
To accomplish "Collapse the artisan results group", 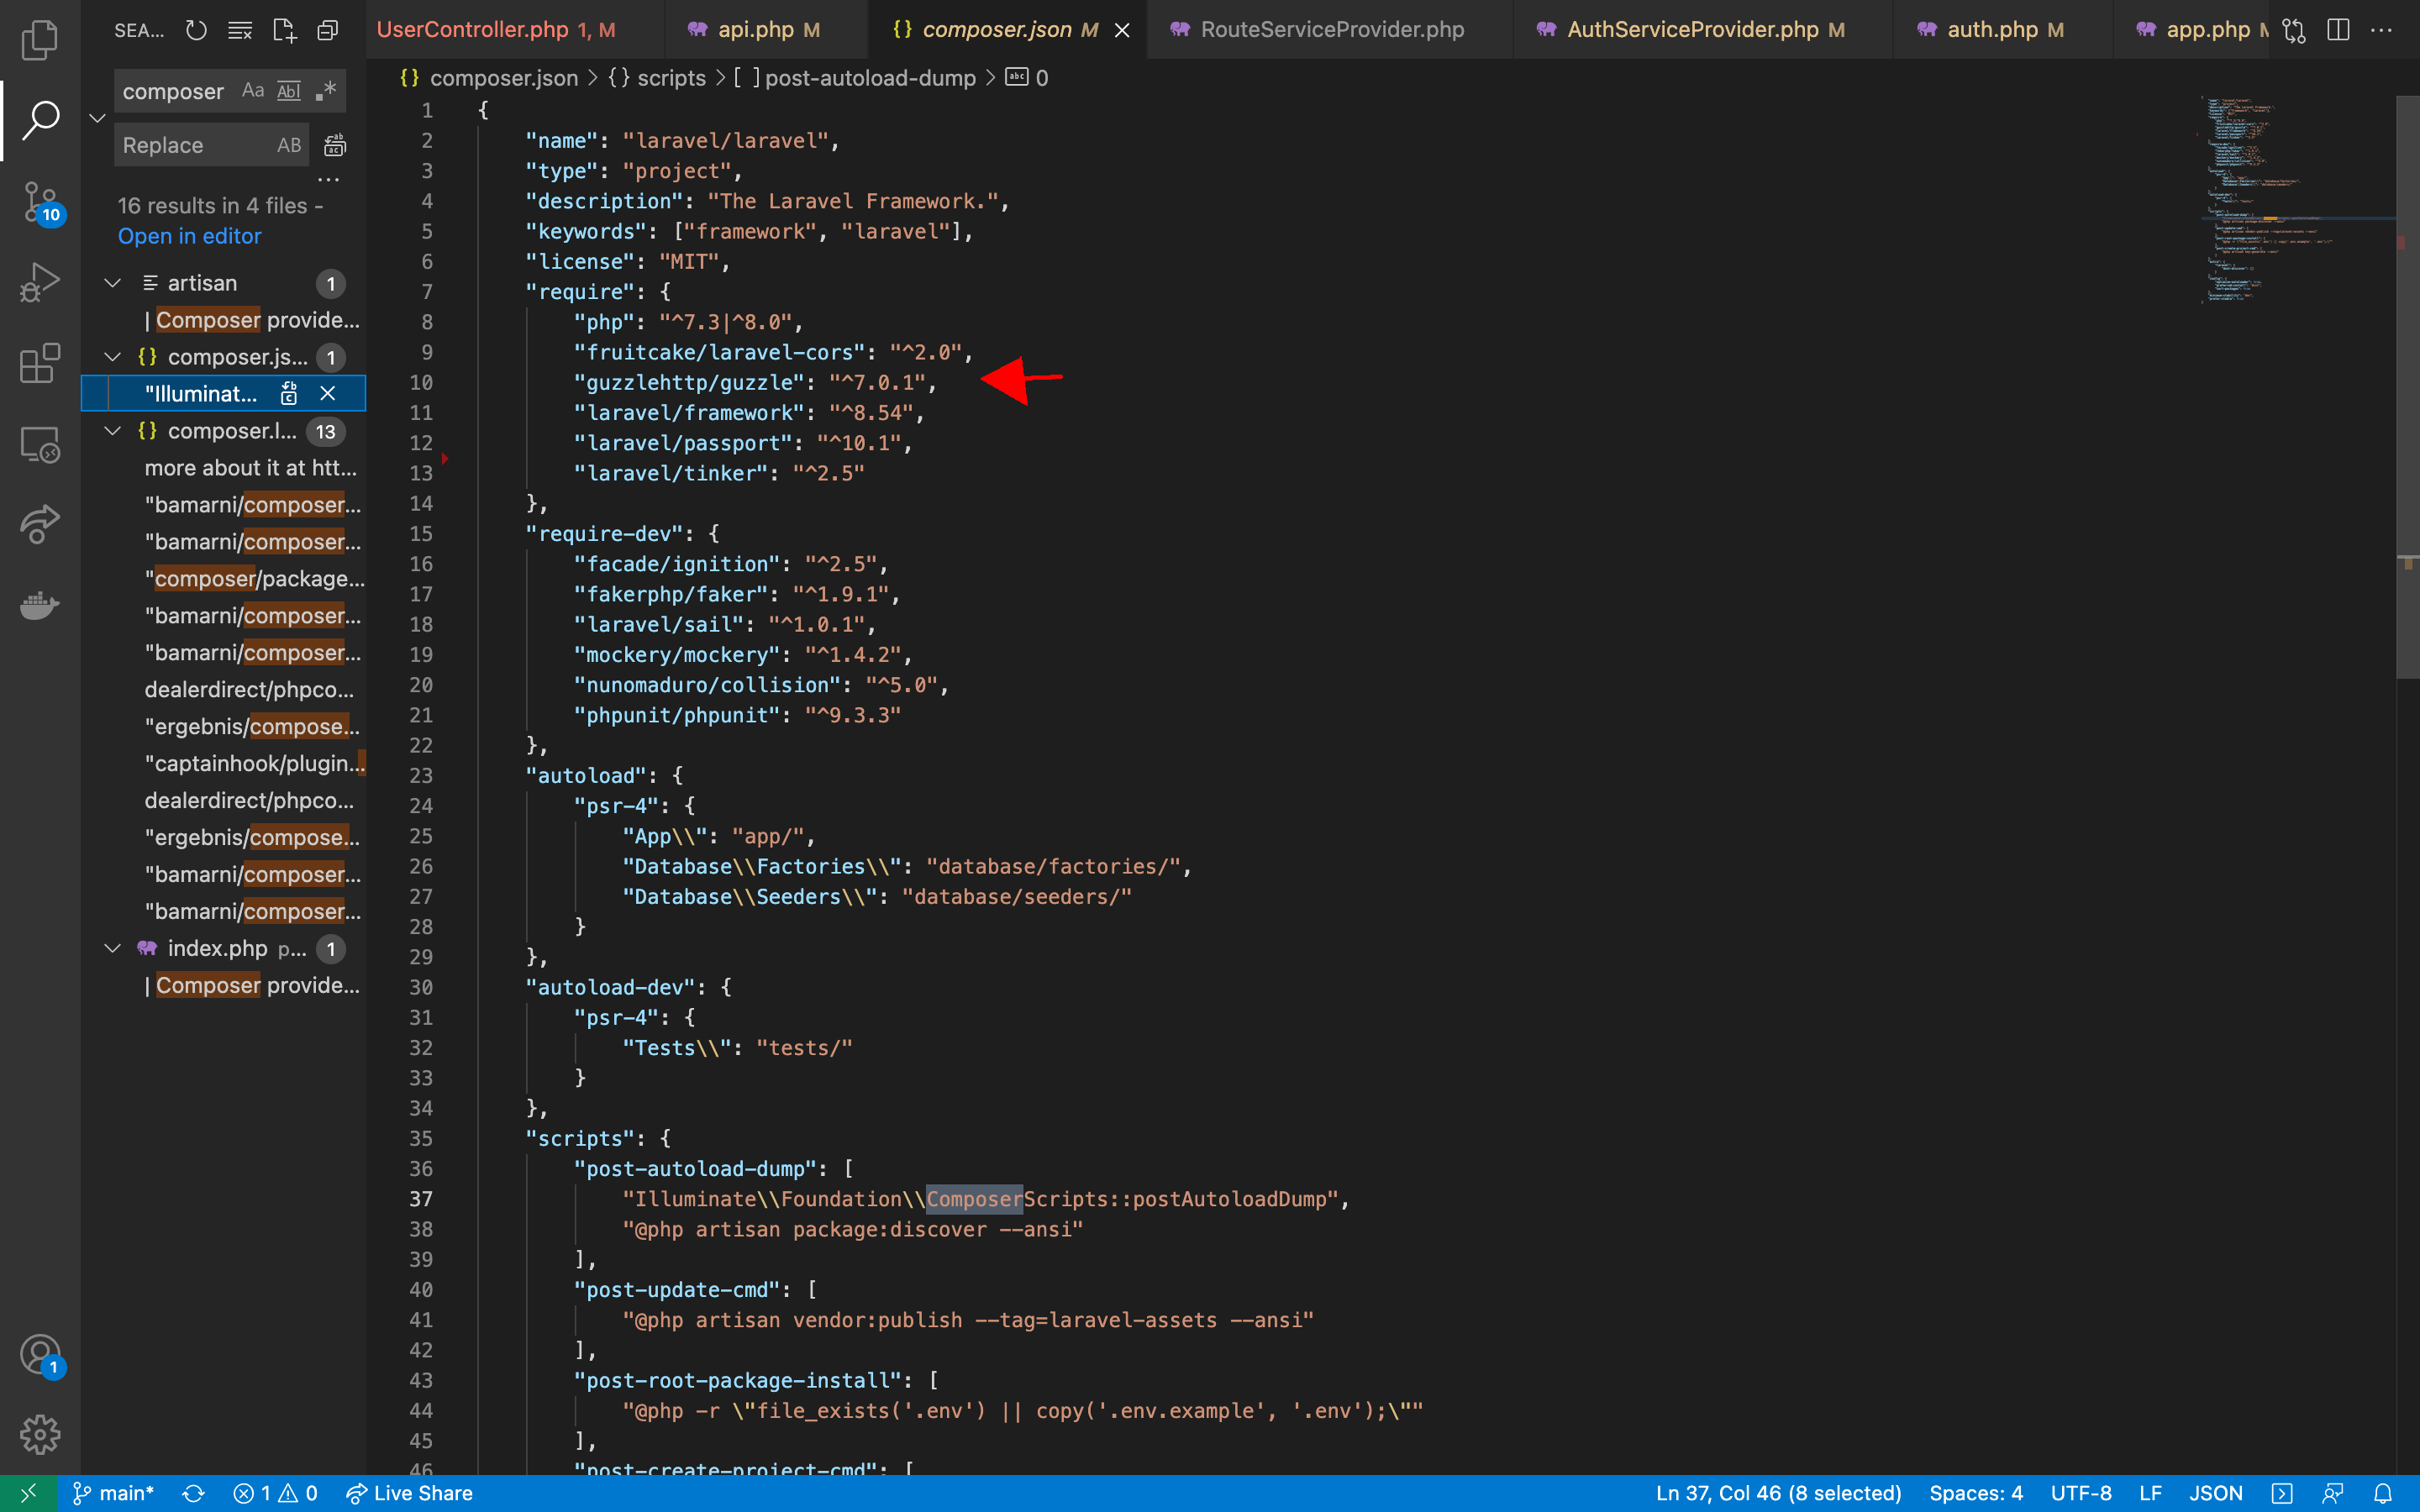I will pos(113,283).
